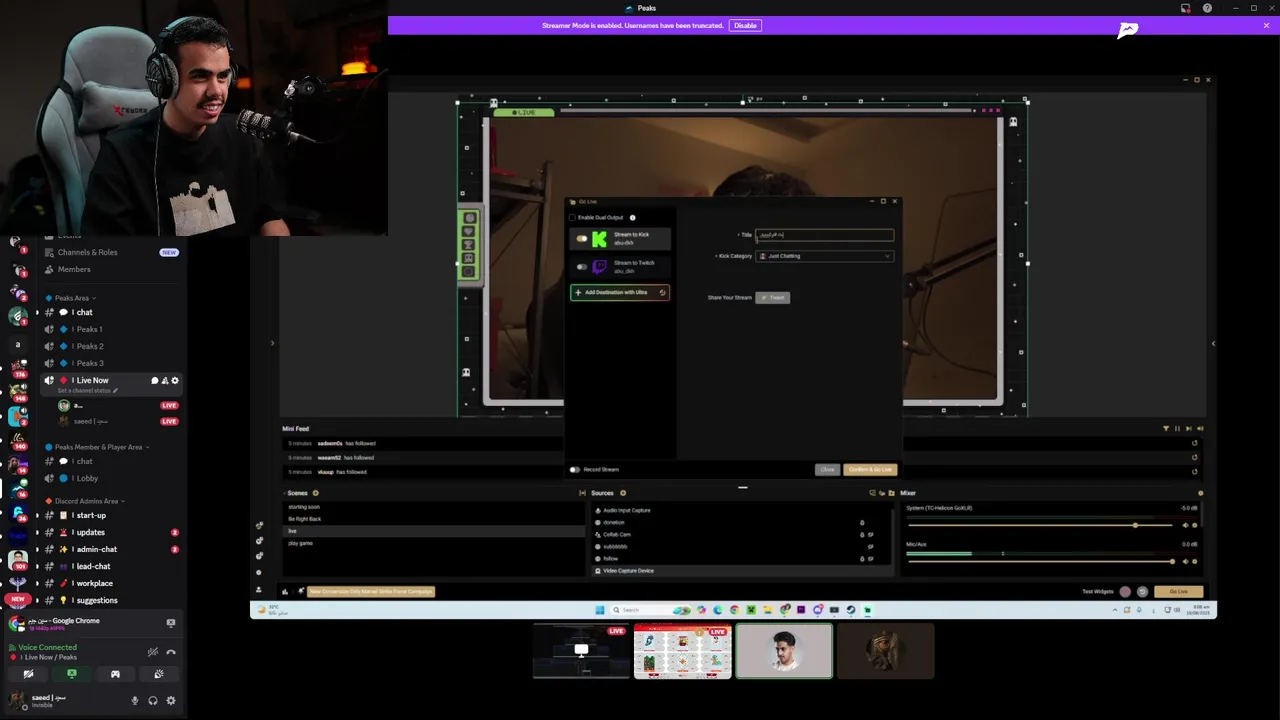
Task: Open the suggestions channel
Action: click(110, 600)
